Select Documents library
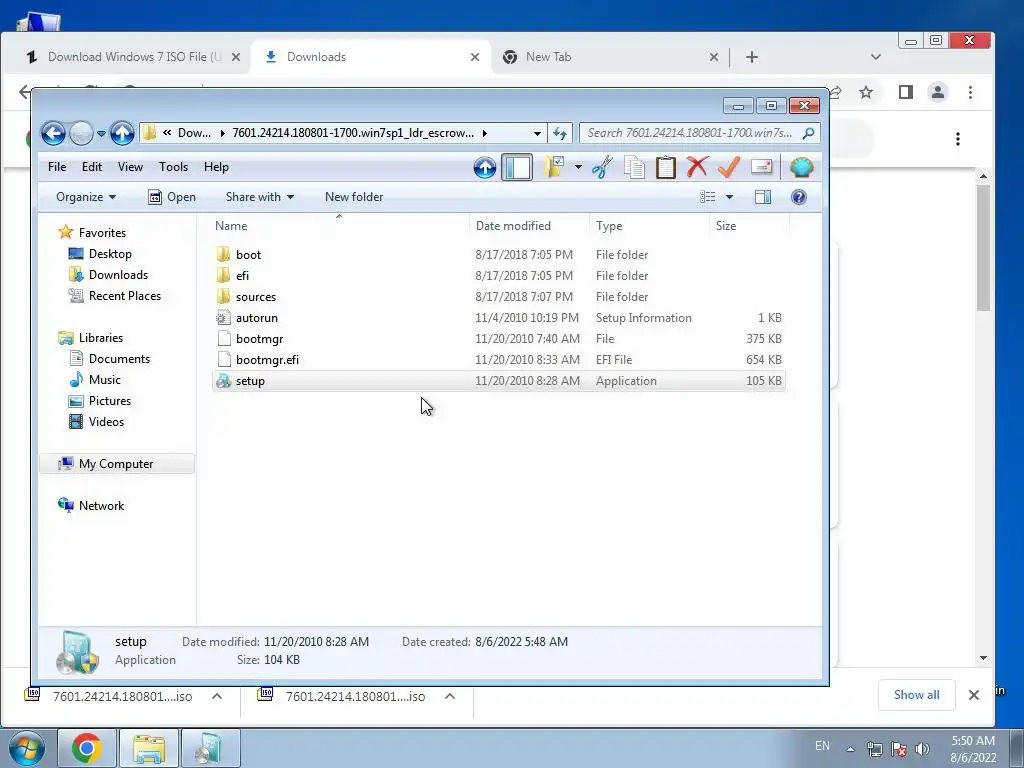 [x=110, y=359]
